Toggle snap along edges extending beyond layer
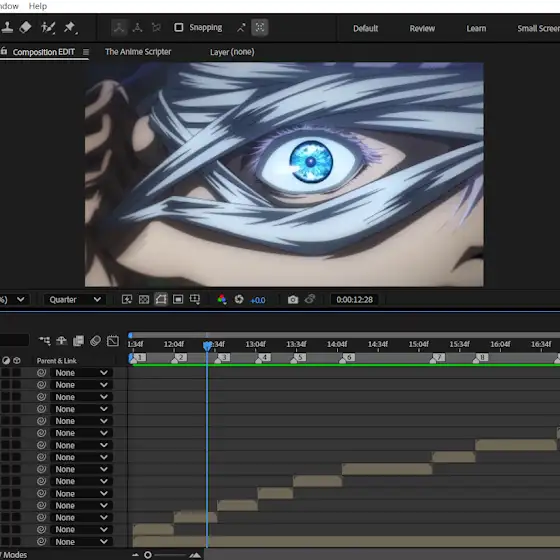Viewport: 560px width, 560px height. click(241, 28)
